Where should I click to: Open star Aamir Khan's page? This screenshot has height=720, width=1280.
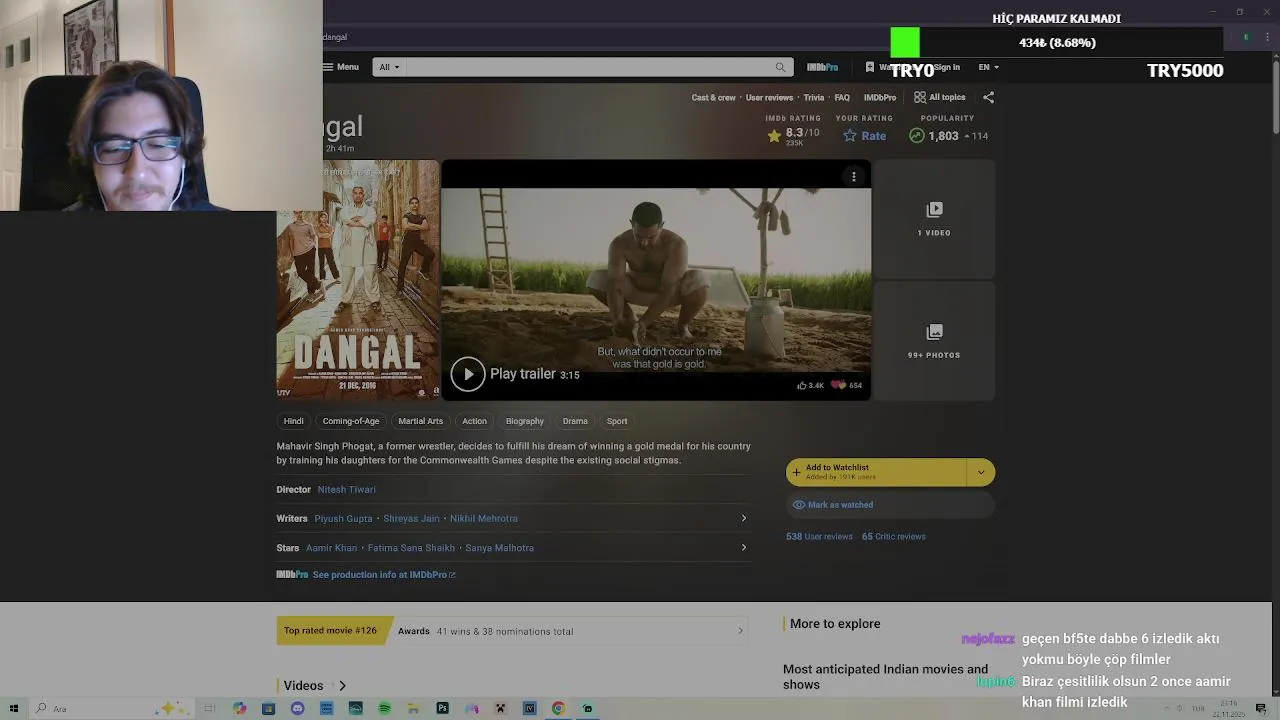click(x=331, y=547)
